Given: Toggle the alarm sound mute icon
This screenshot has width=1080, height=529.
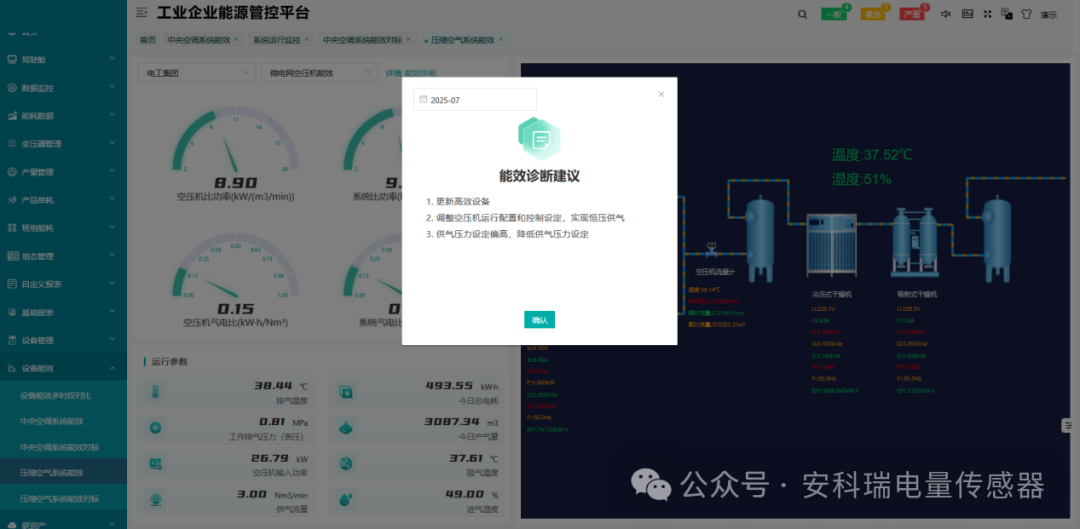Looking at the screenshot, I should (946, 14).
